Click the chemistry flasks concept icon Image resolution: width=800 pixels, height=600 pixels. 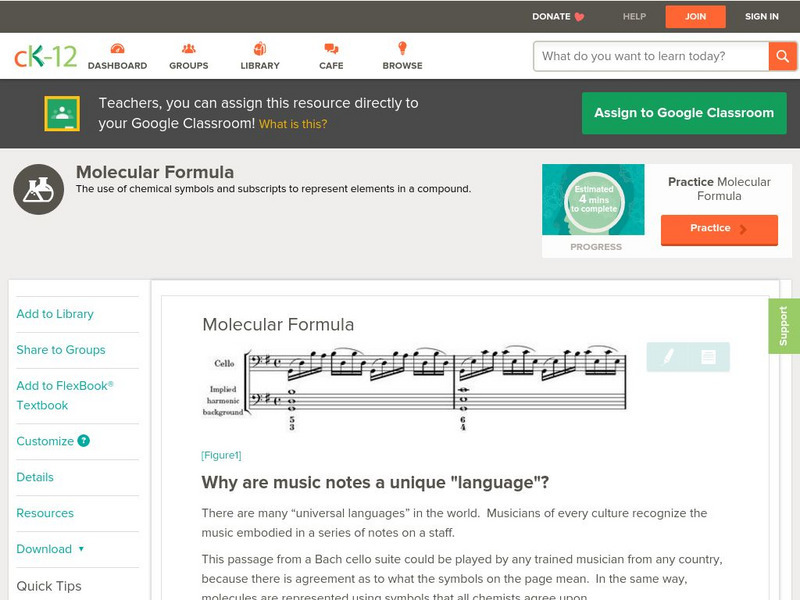pos(39,189)
